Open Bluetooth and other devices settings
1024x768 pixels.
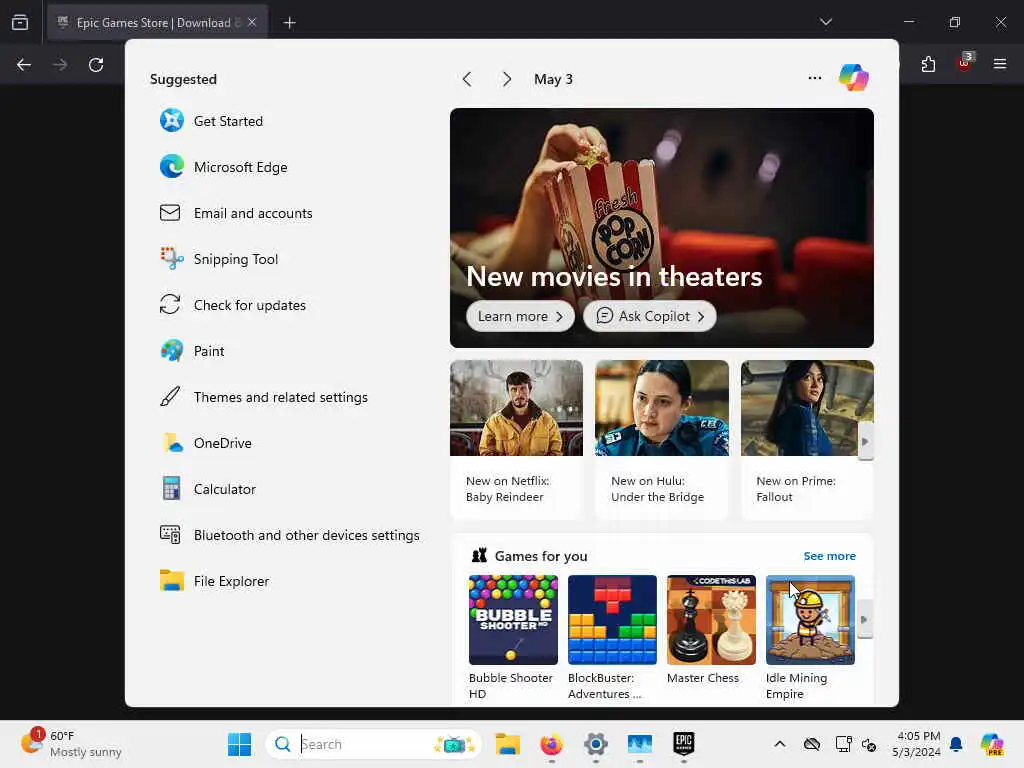coord(289,536)
